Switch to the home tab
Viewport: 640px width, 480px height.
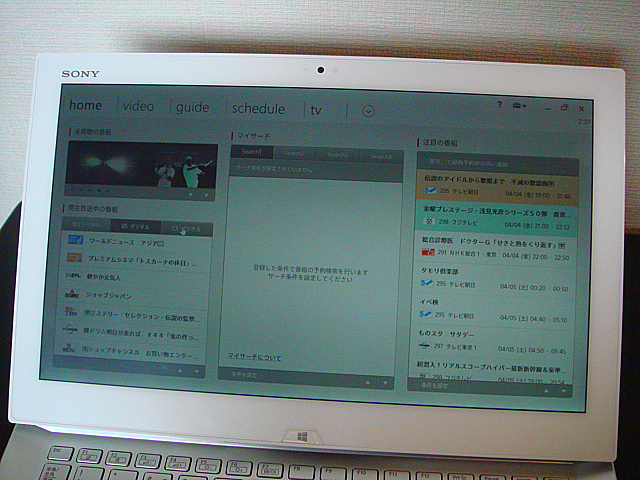(x=85, y=105)
